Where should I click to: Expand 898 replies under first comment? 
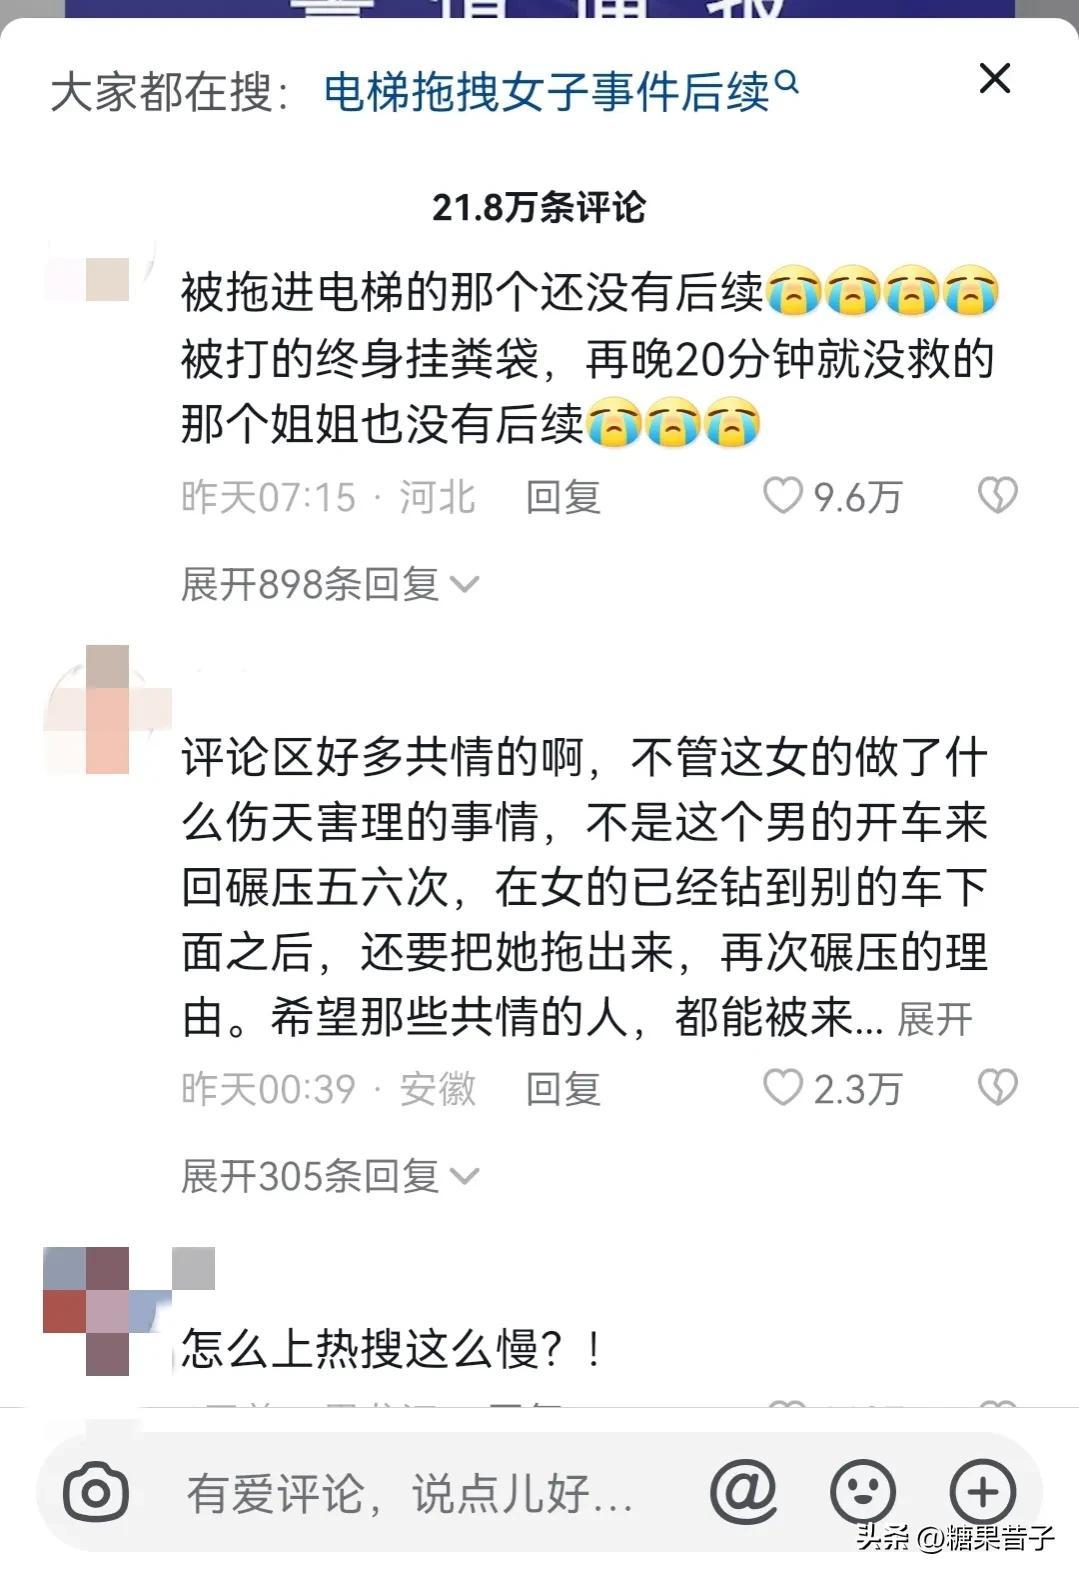tap(329, 584)
